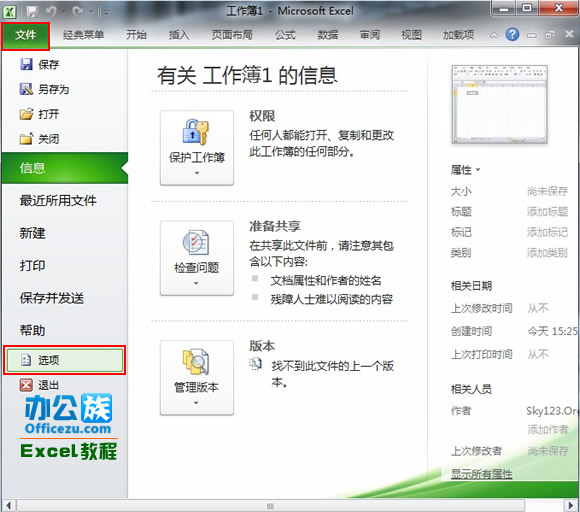Collapse the ribbon with the caret icon

494,35
